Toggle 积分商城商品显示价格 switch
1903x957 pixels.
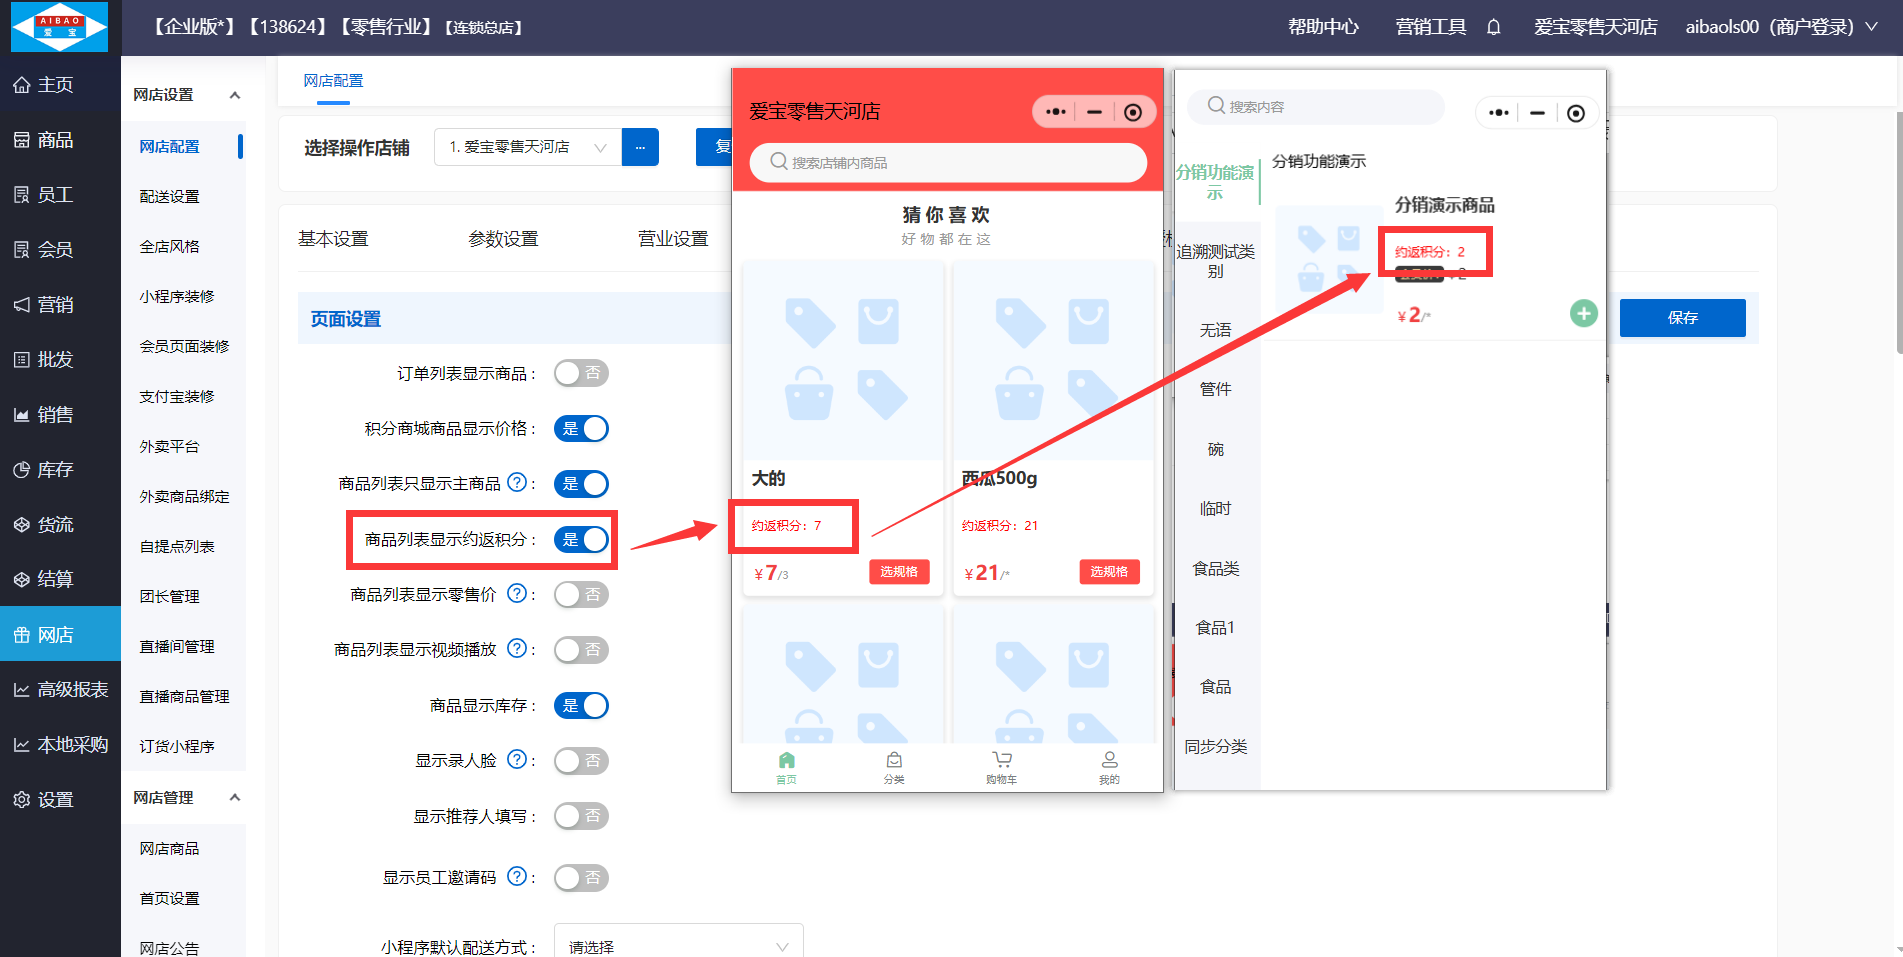coord(581,428)
